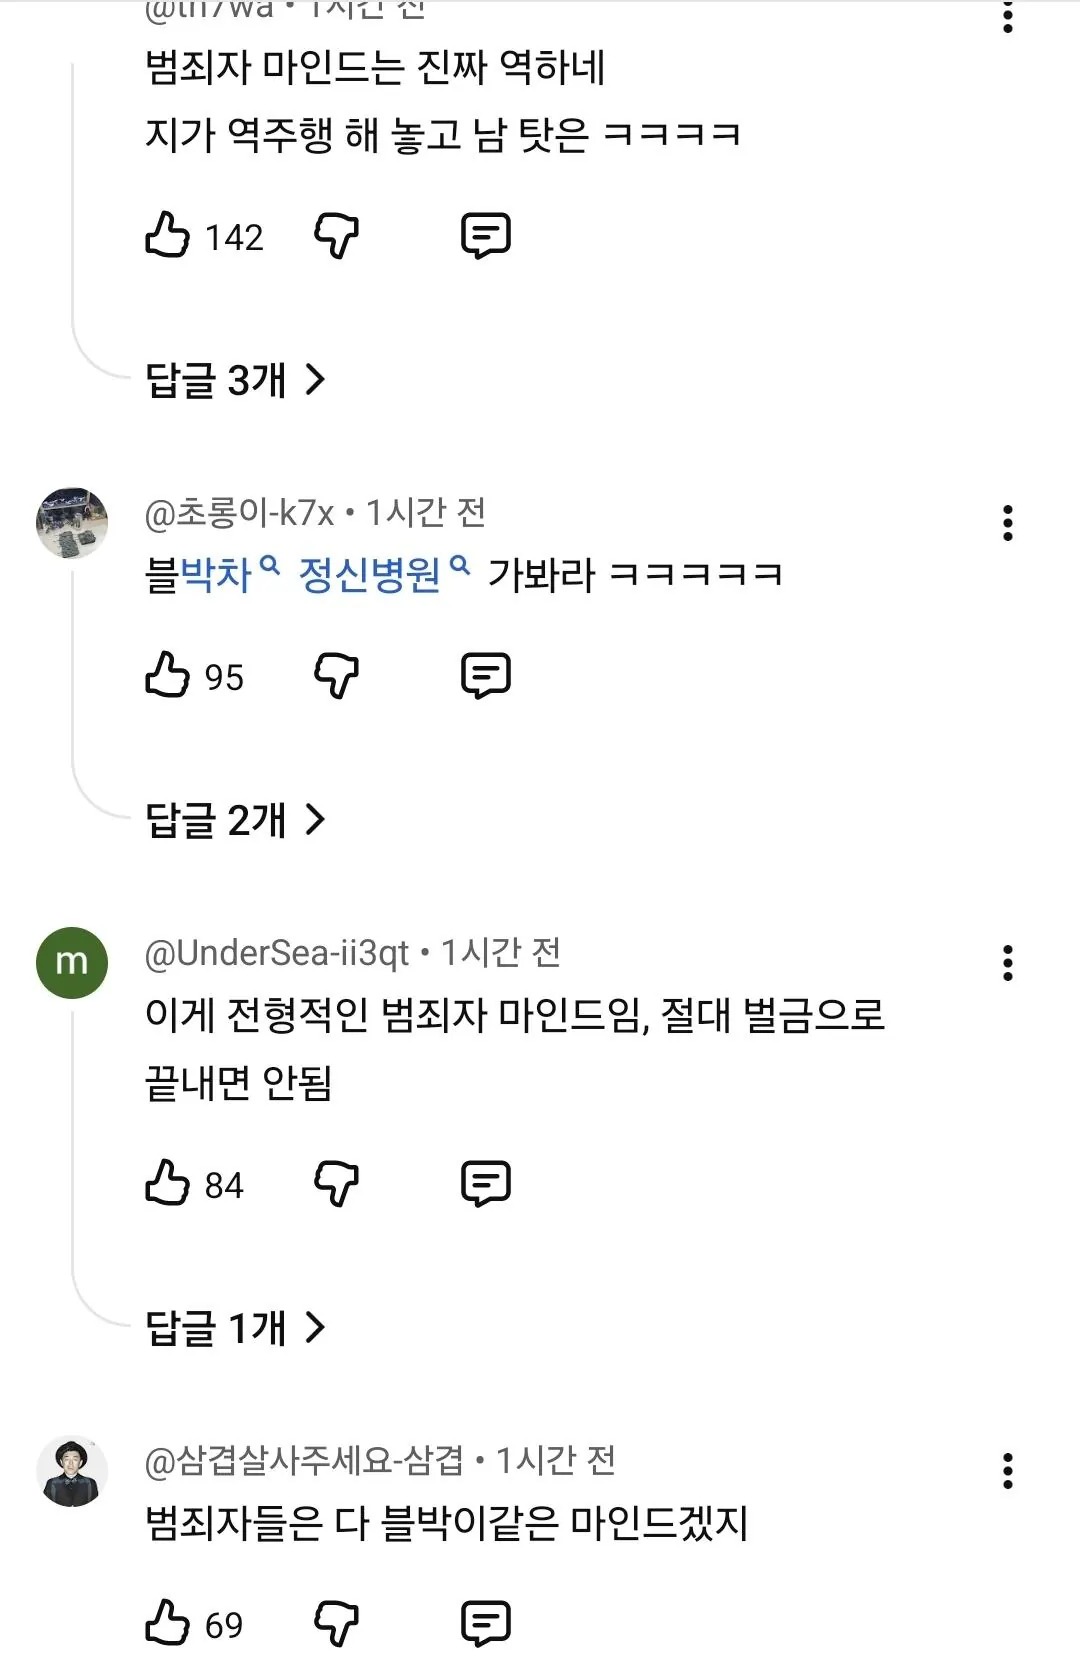
Task: Like the comment with 142 likes
Action: click(x=167, y=236)
